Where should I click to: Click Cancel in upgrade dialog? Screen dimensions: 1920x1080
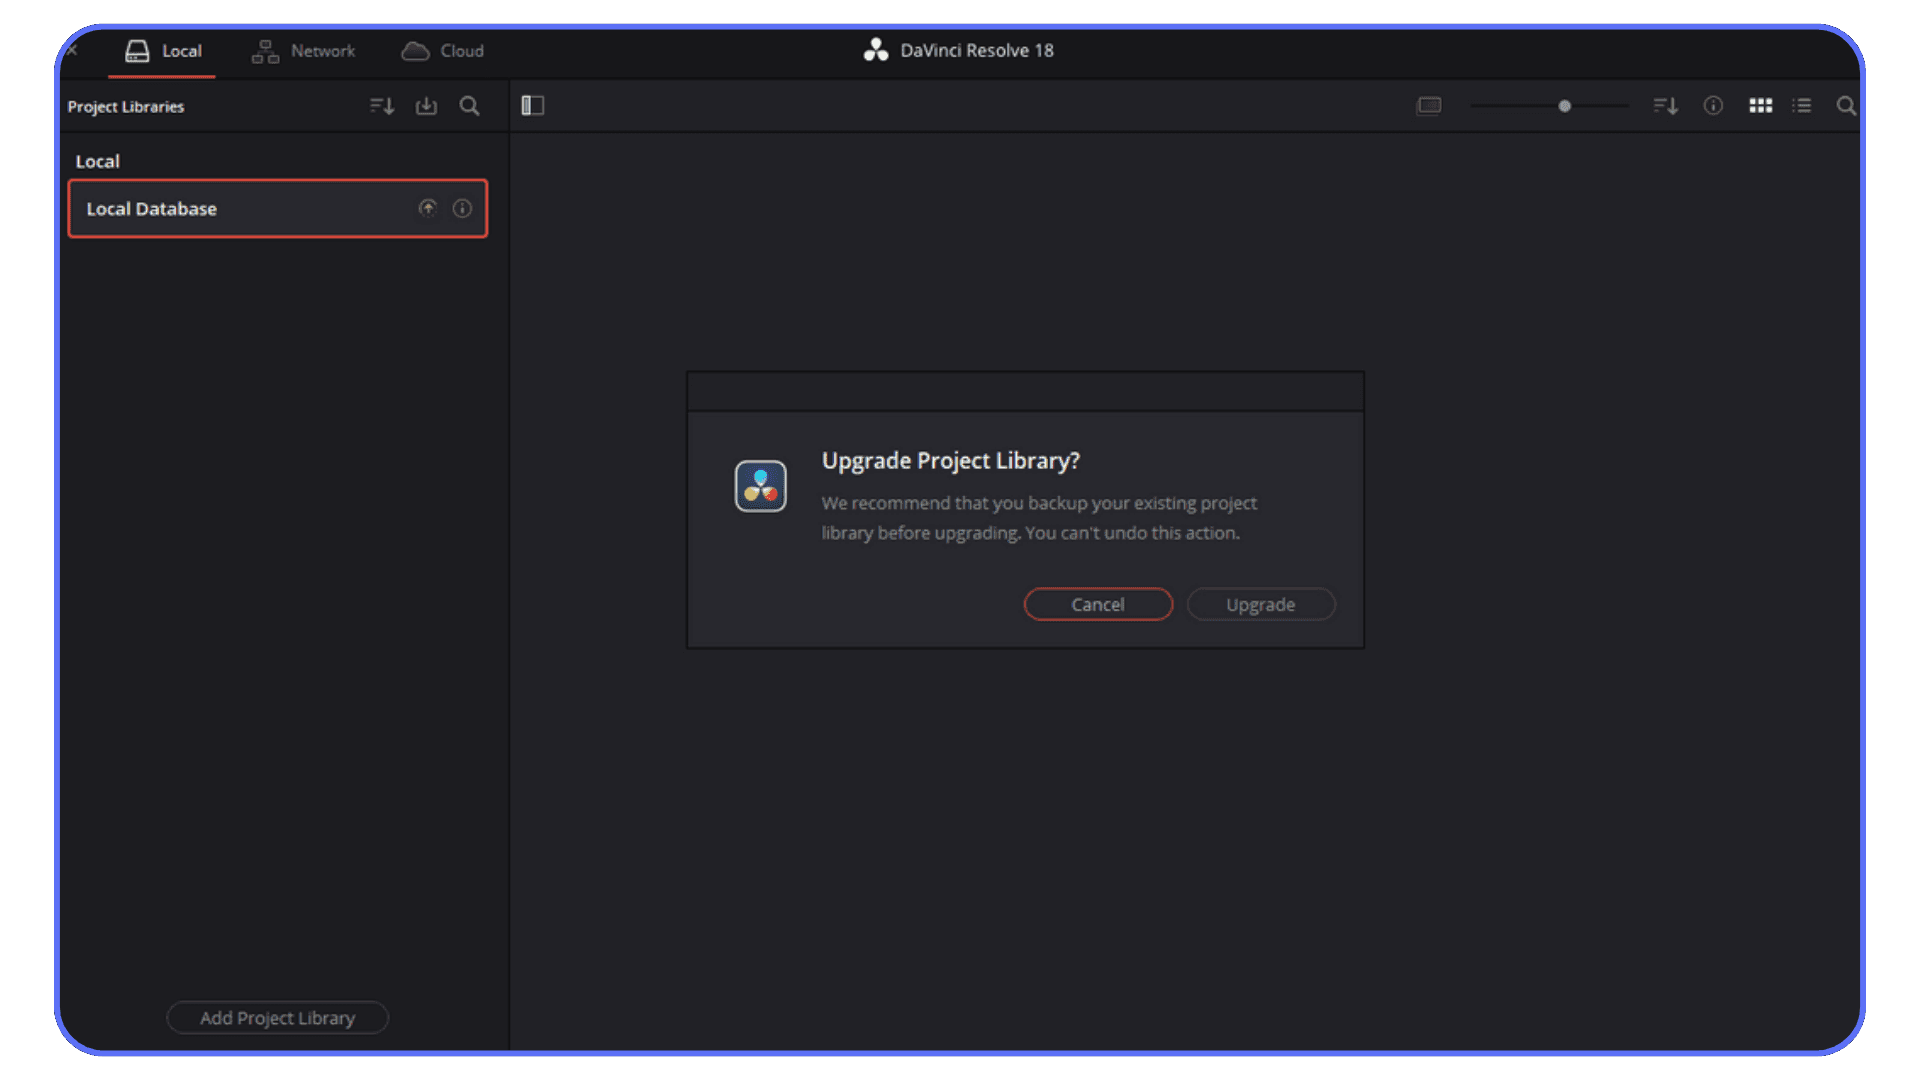click(1098, 605)
